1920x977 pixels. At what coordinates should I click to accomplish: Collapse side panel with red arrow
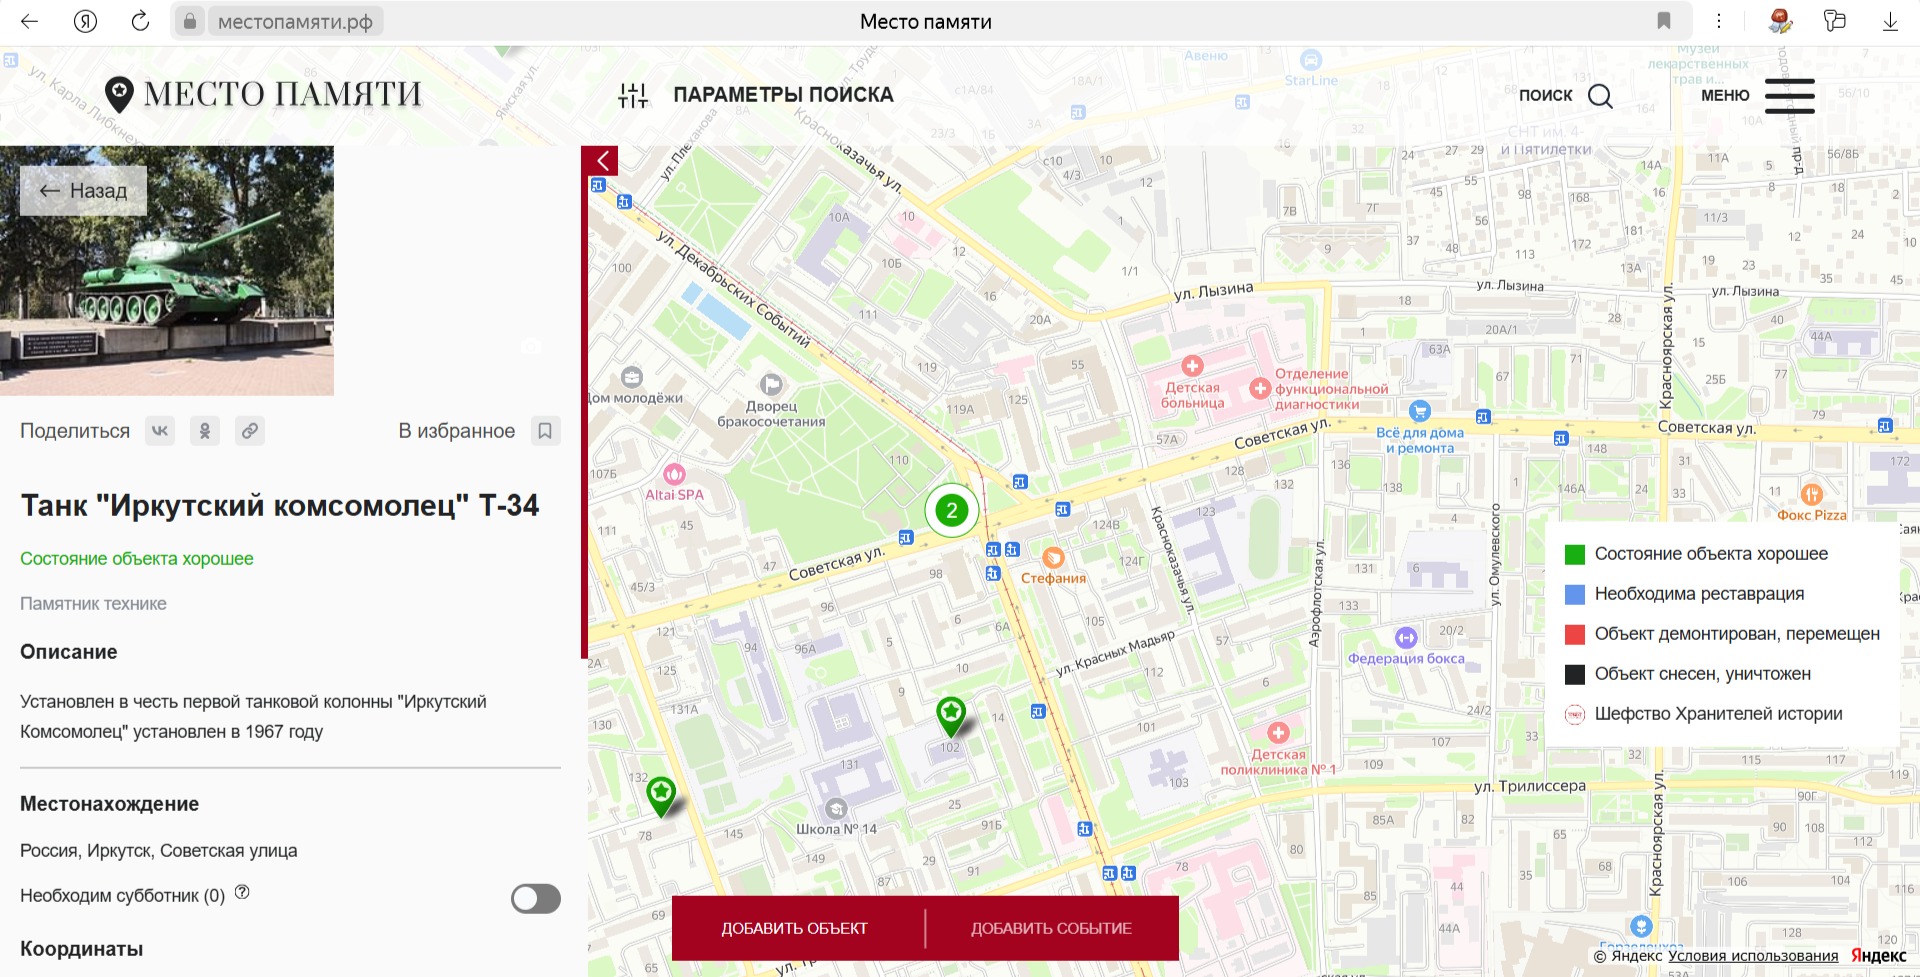[x=602, y=161]
